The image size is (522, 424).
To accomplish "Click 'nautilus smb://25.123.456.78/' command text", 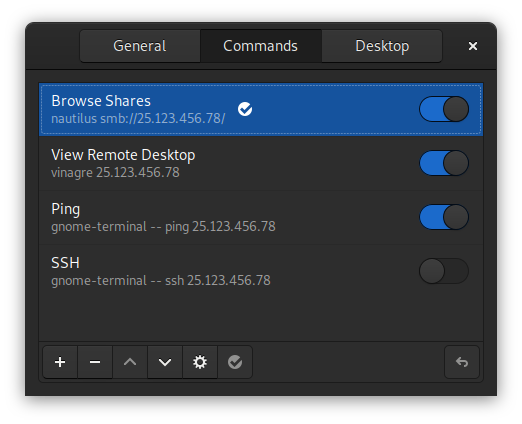I will click(138, 119).
